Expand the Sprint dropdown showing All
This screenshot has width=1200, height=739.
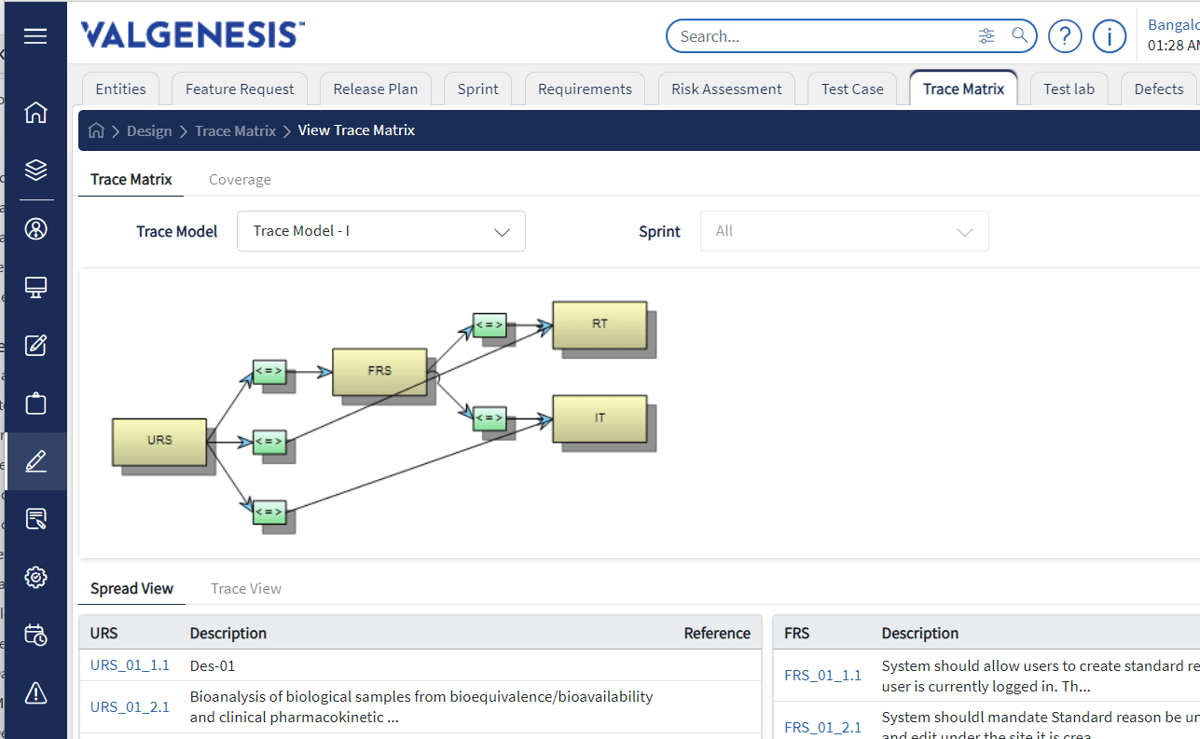(844, 231)
